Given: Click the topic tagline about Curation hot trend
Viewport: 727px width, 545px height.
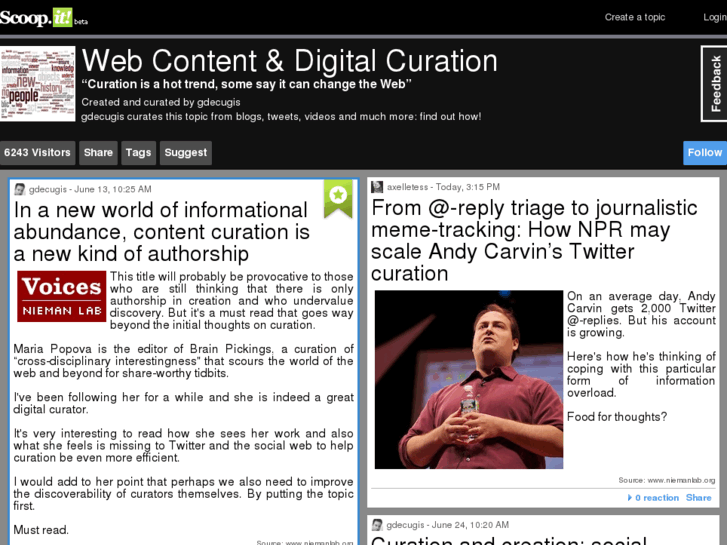Looking at the screenshot, I should 246,84.
